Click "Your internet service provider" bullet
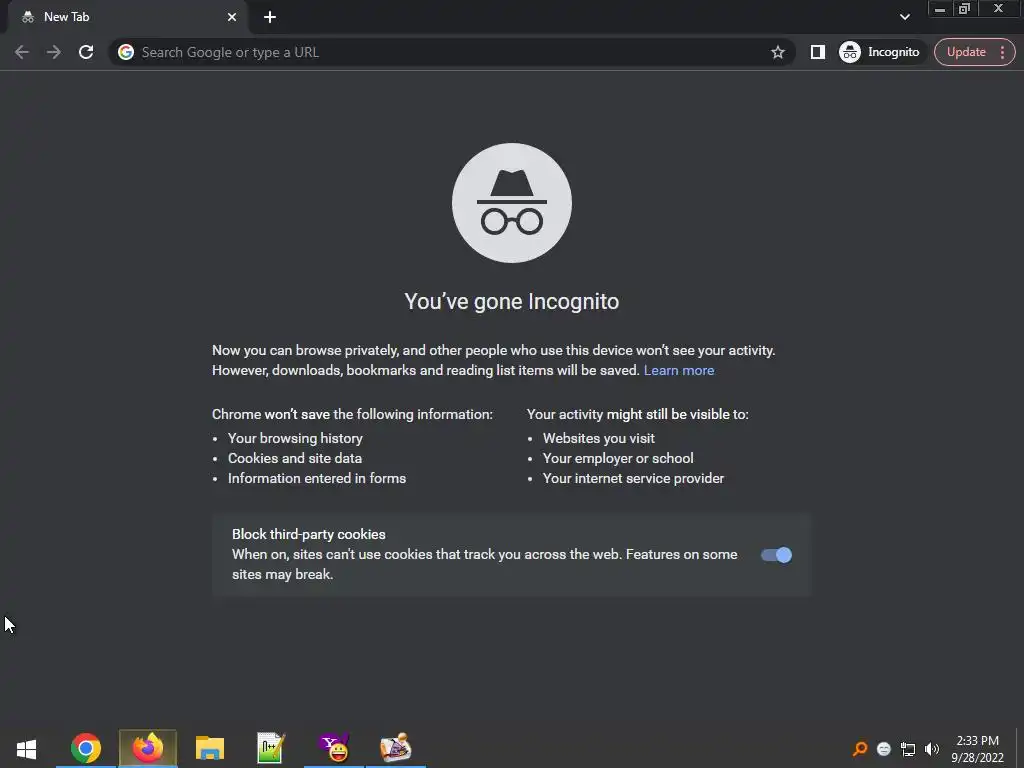This screenshot has height=768, width=1024. pyautogui.click(x=633, y=479)
